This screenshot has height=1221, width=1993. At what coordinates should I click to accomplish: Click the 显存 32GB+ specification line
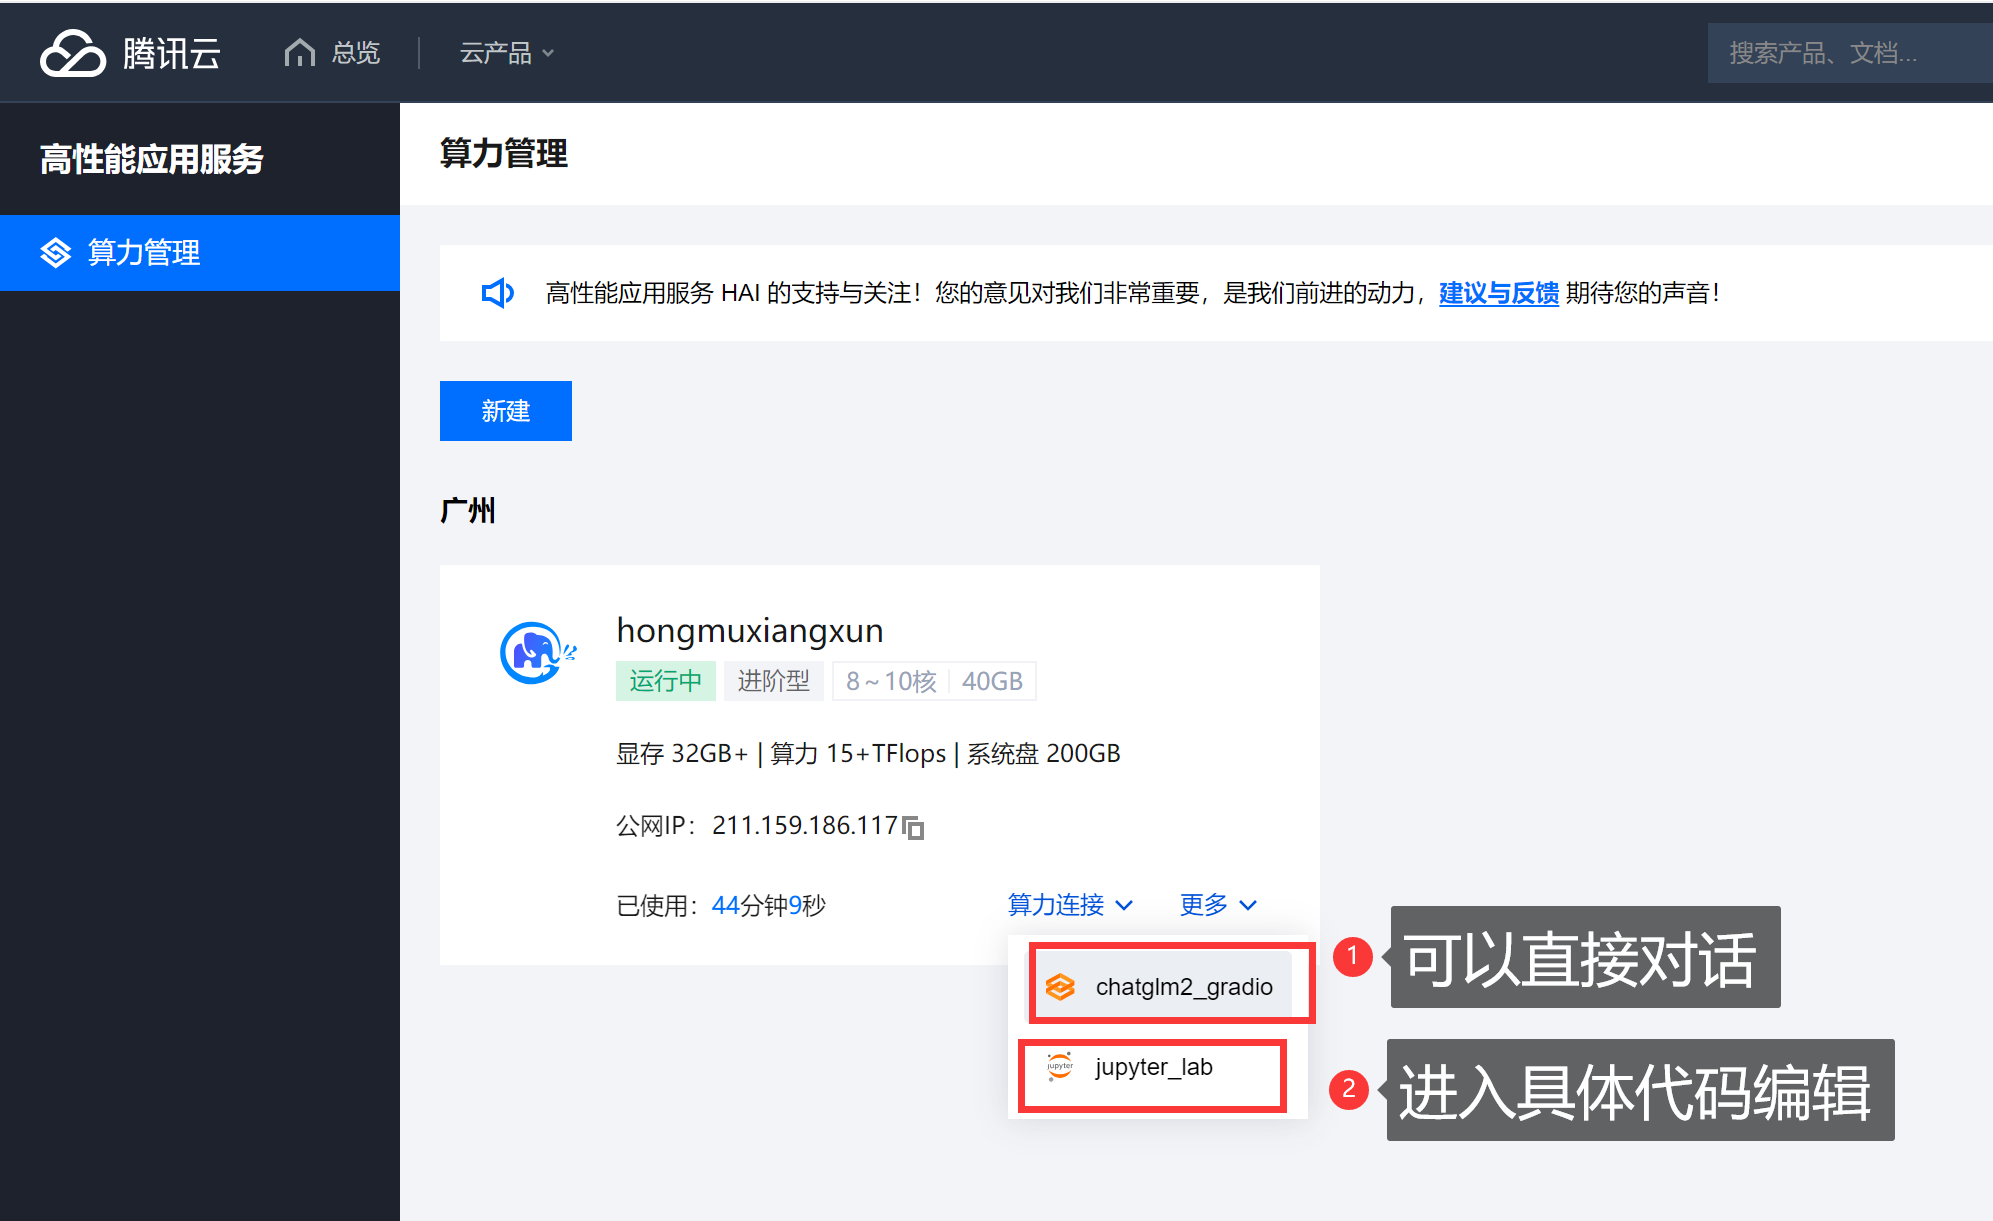pos(868,753)
